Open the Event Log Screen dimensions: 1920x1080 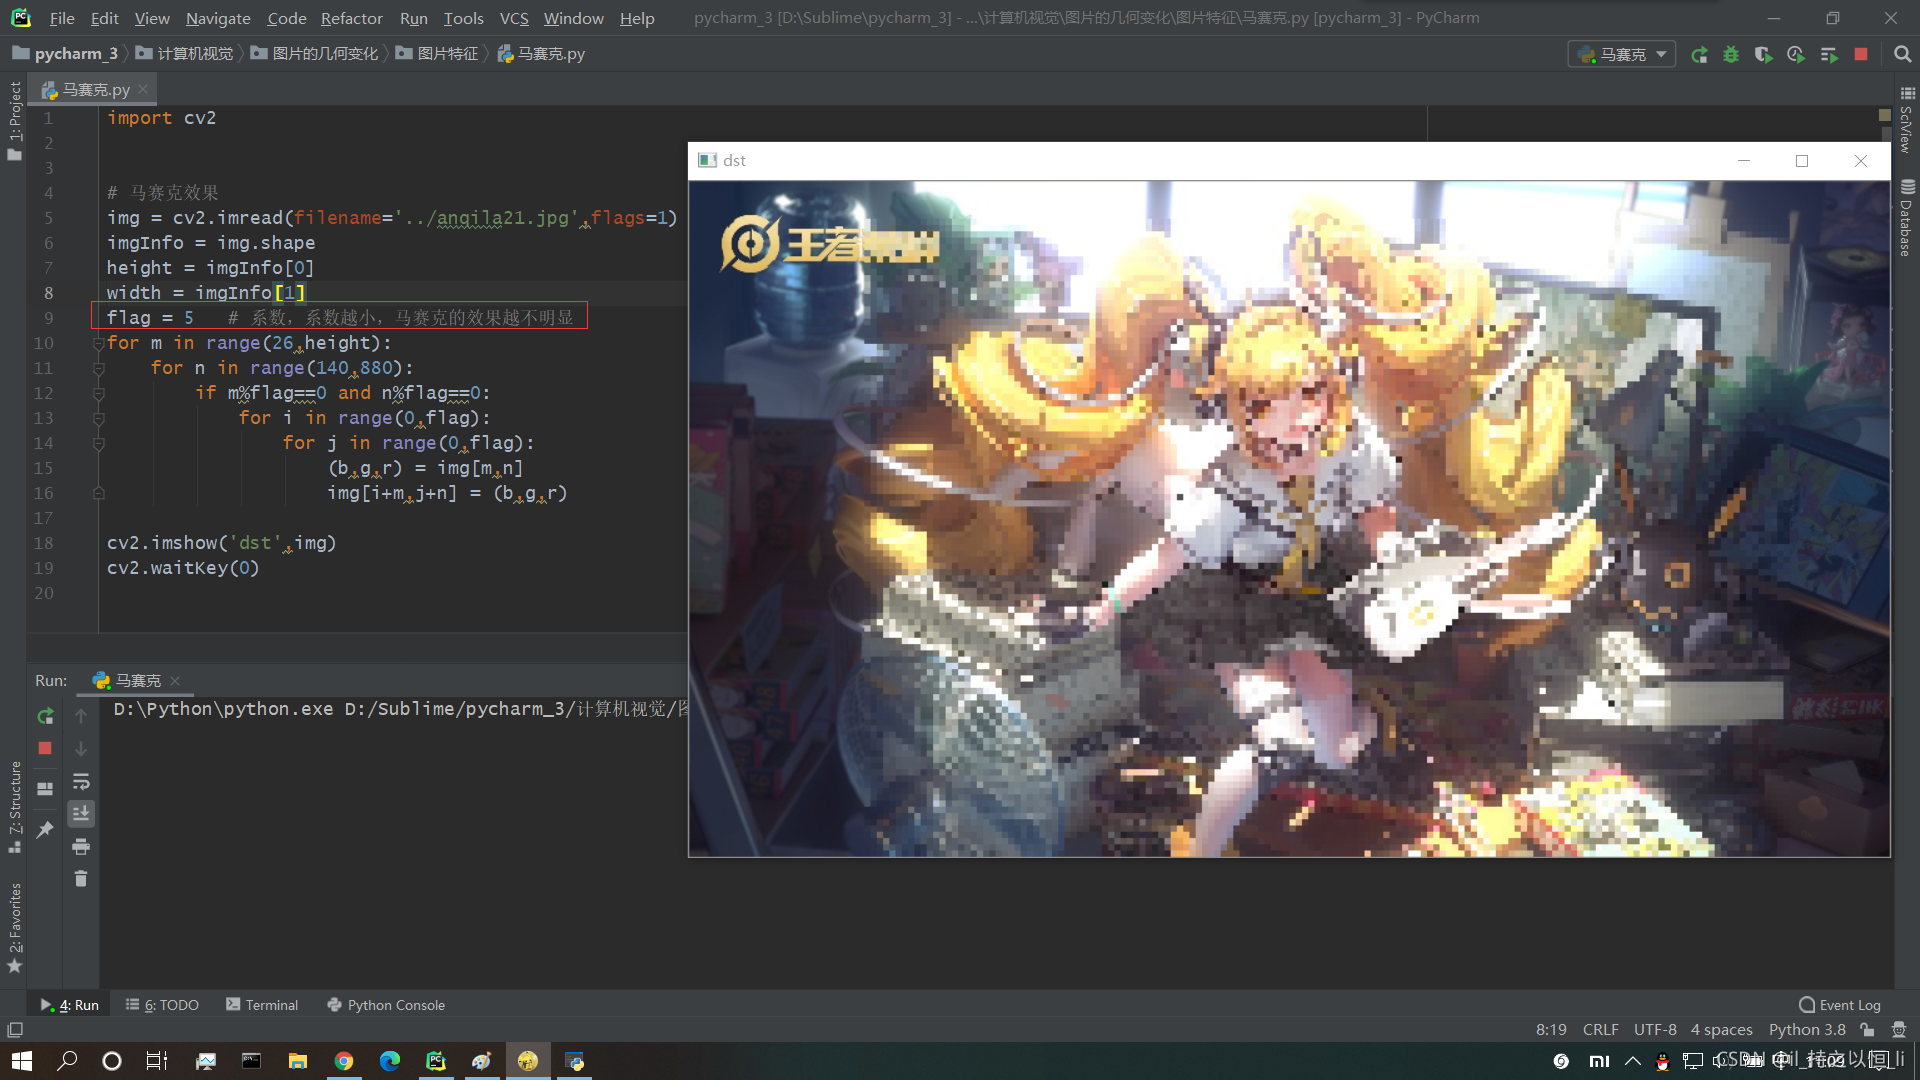(1839, 1005)
